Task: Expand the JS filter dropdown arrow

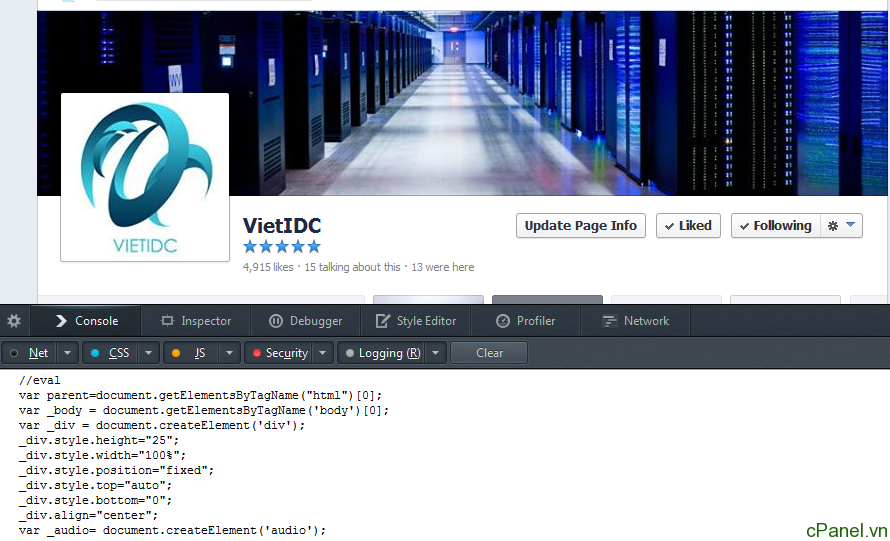Action: 229,353
